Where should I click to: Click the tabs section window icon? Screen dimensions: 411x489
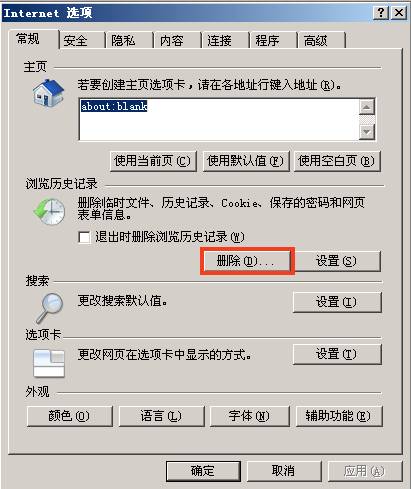pyautogui.click(x=49, y=363)
